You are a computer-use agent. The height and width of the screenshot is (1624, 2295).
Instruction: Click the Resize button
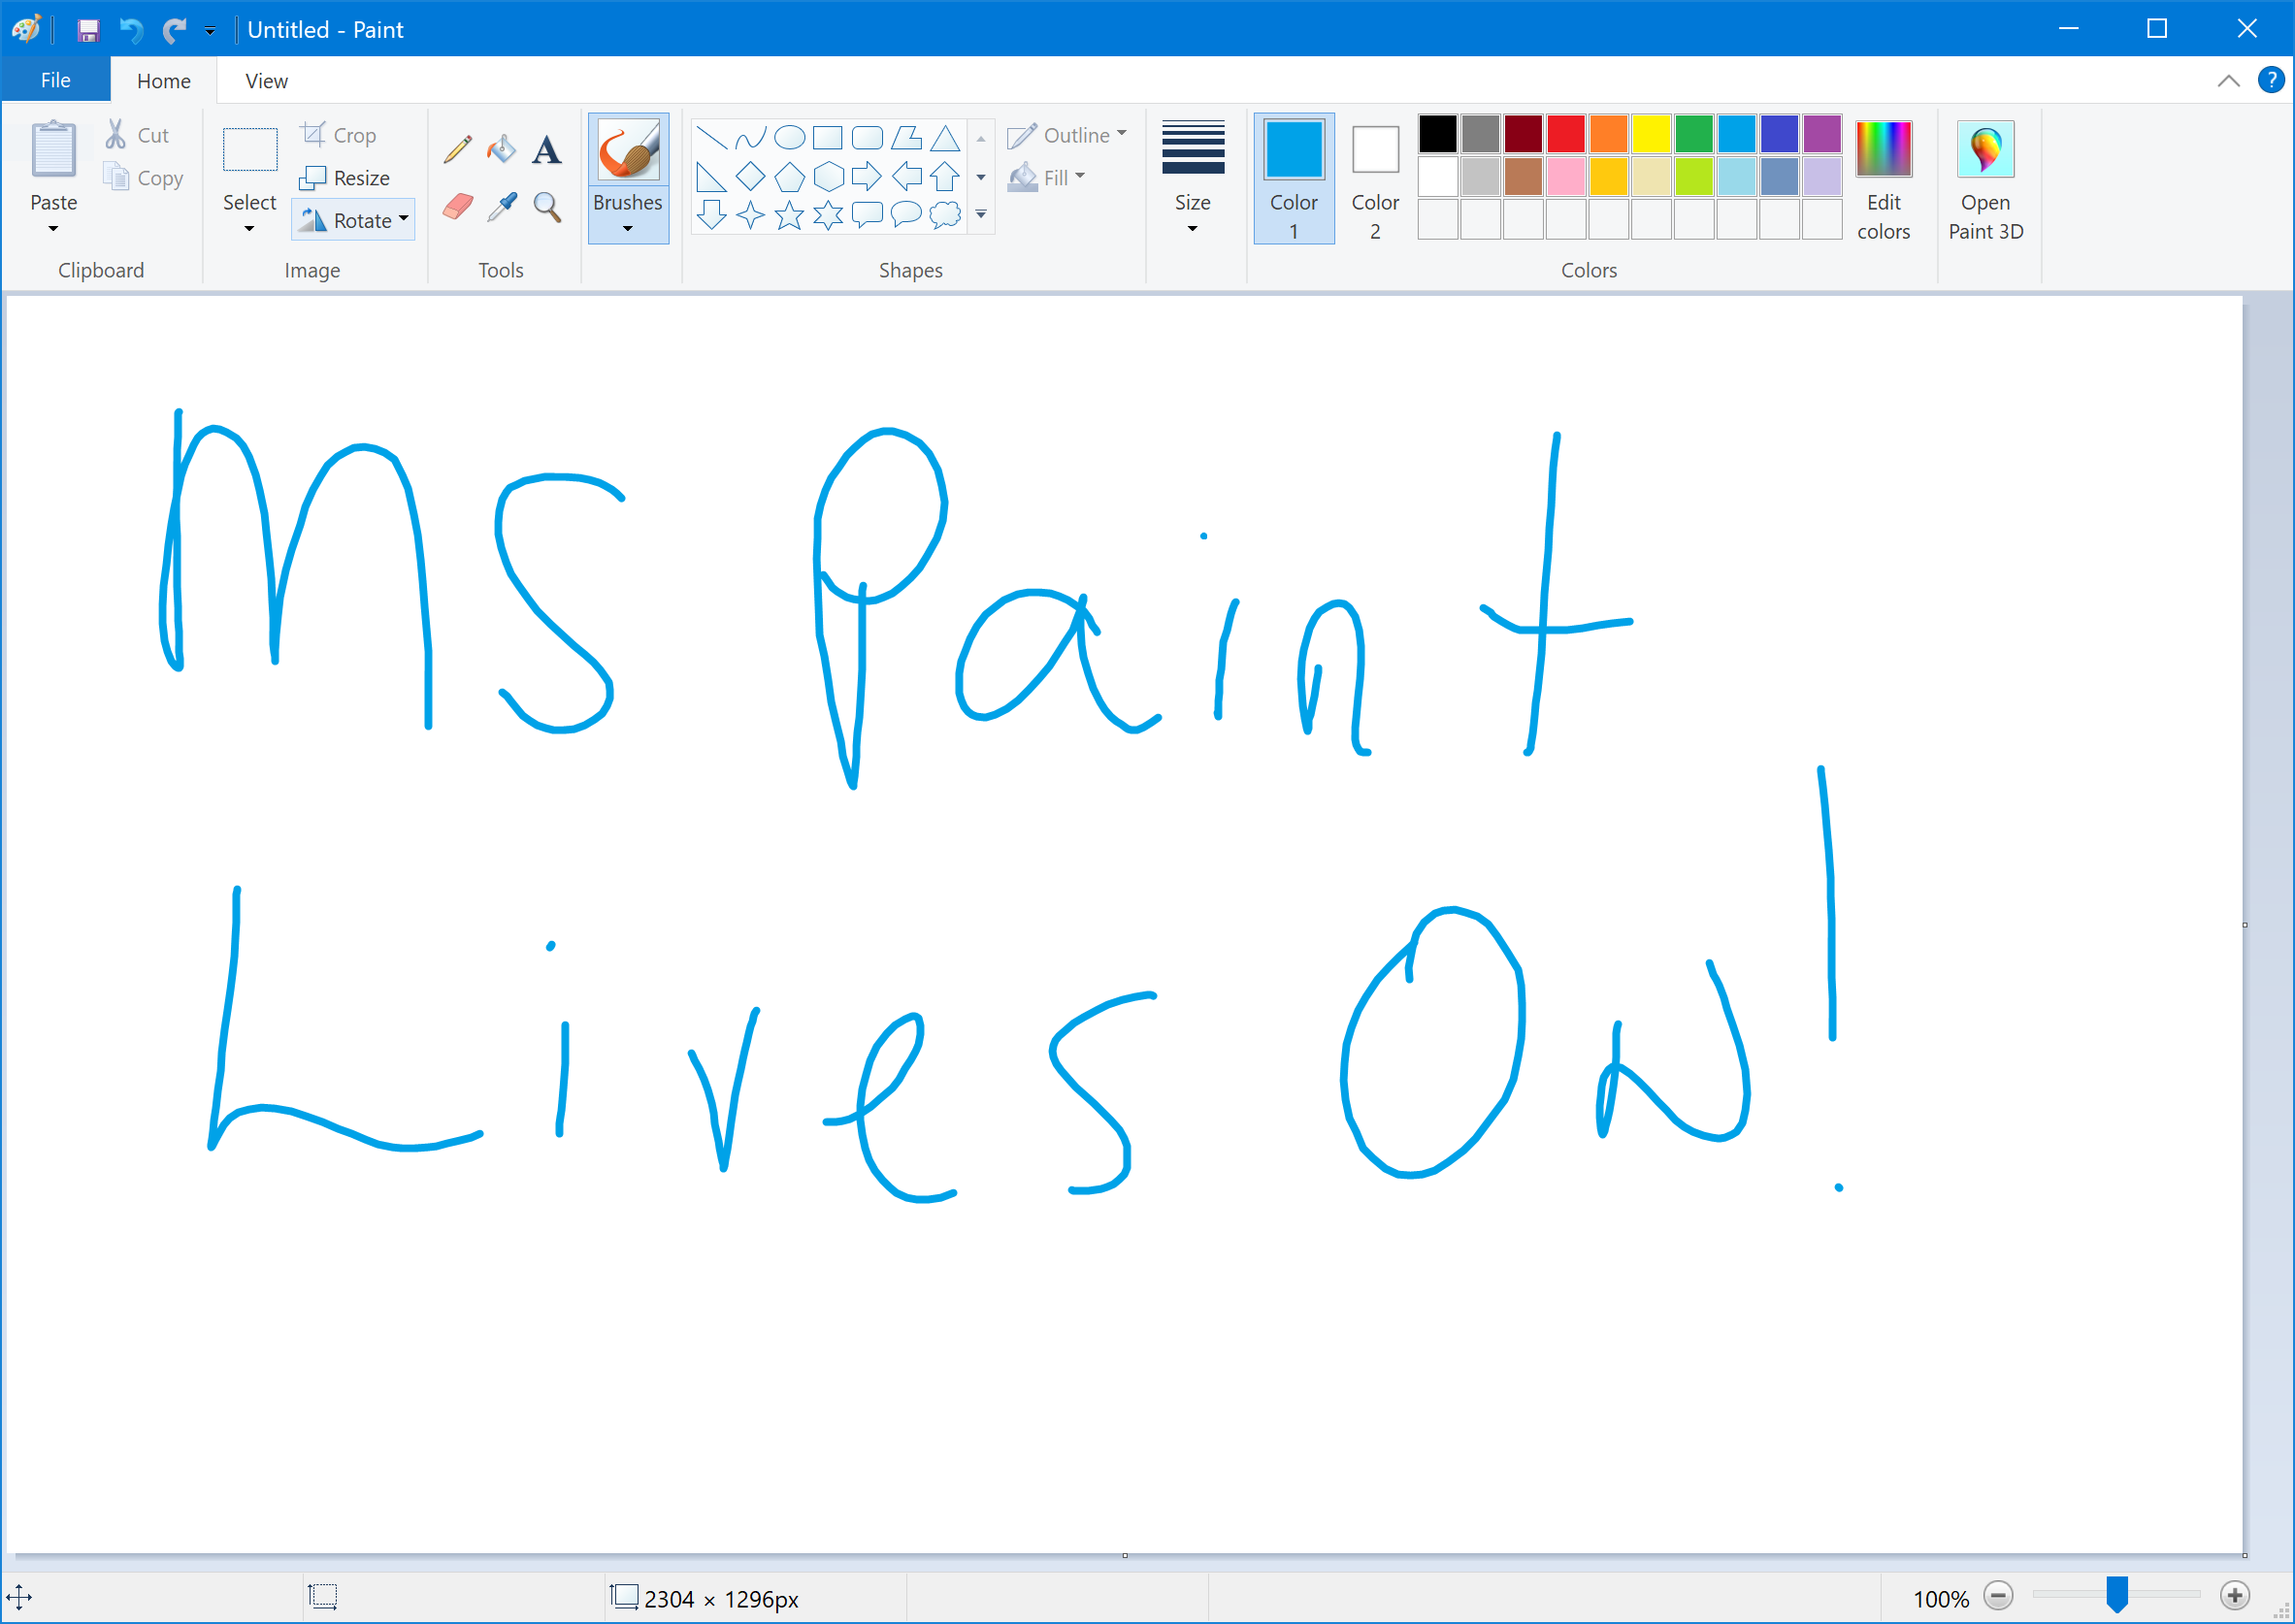pyautogui.click(x=346, y=178)
